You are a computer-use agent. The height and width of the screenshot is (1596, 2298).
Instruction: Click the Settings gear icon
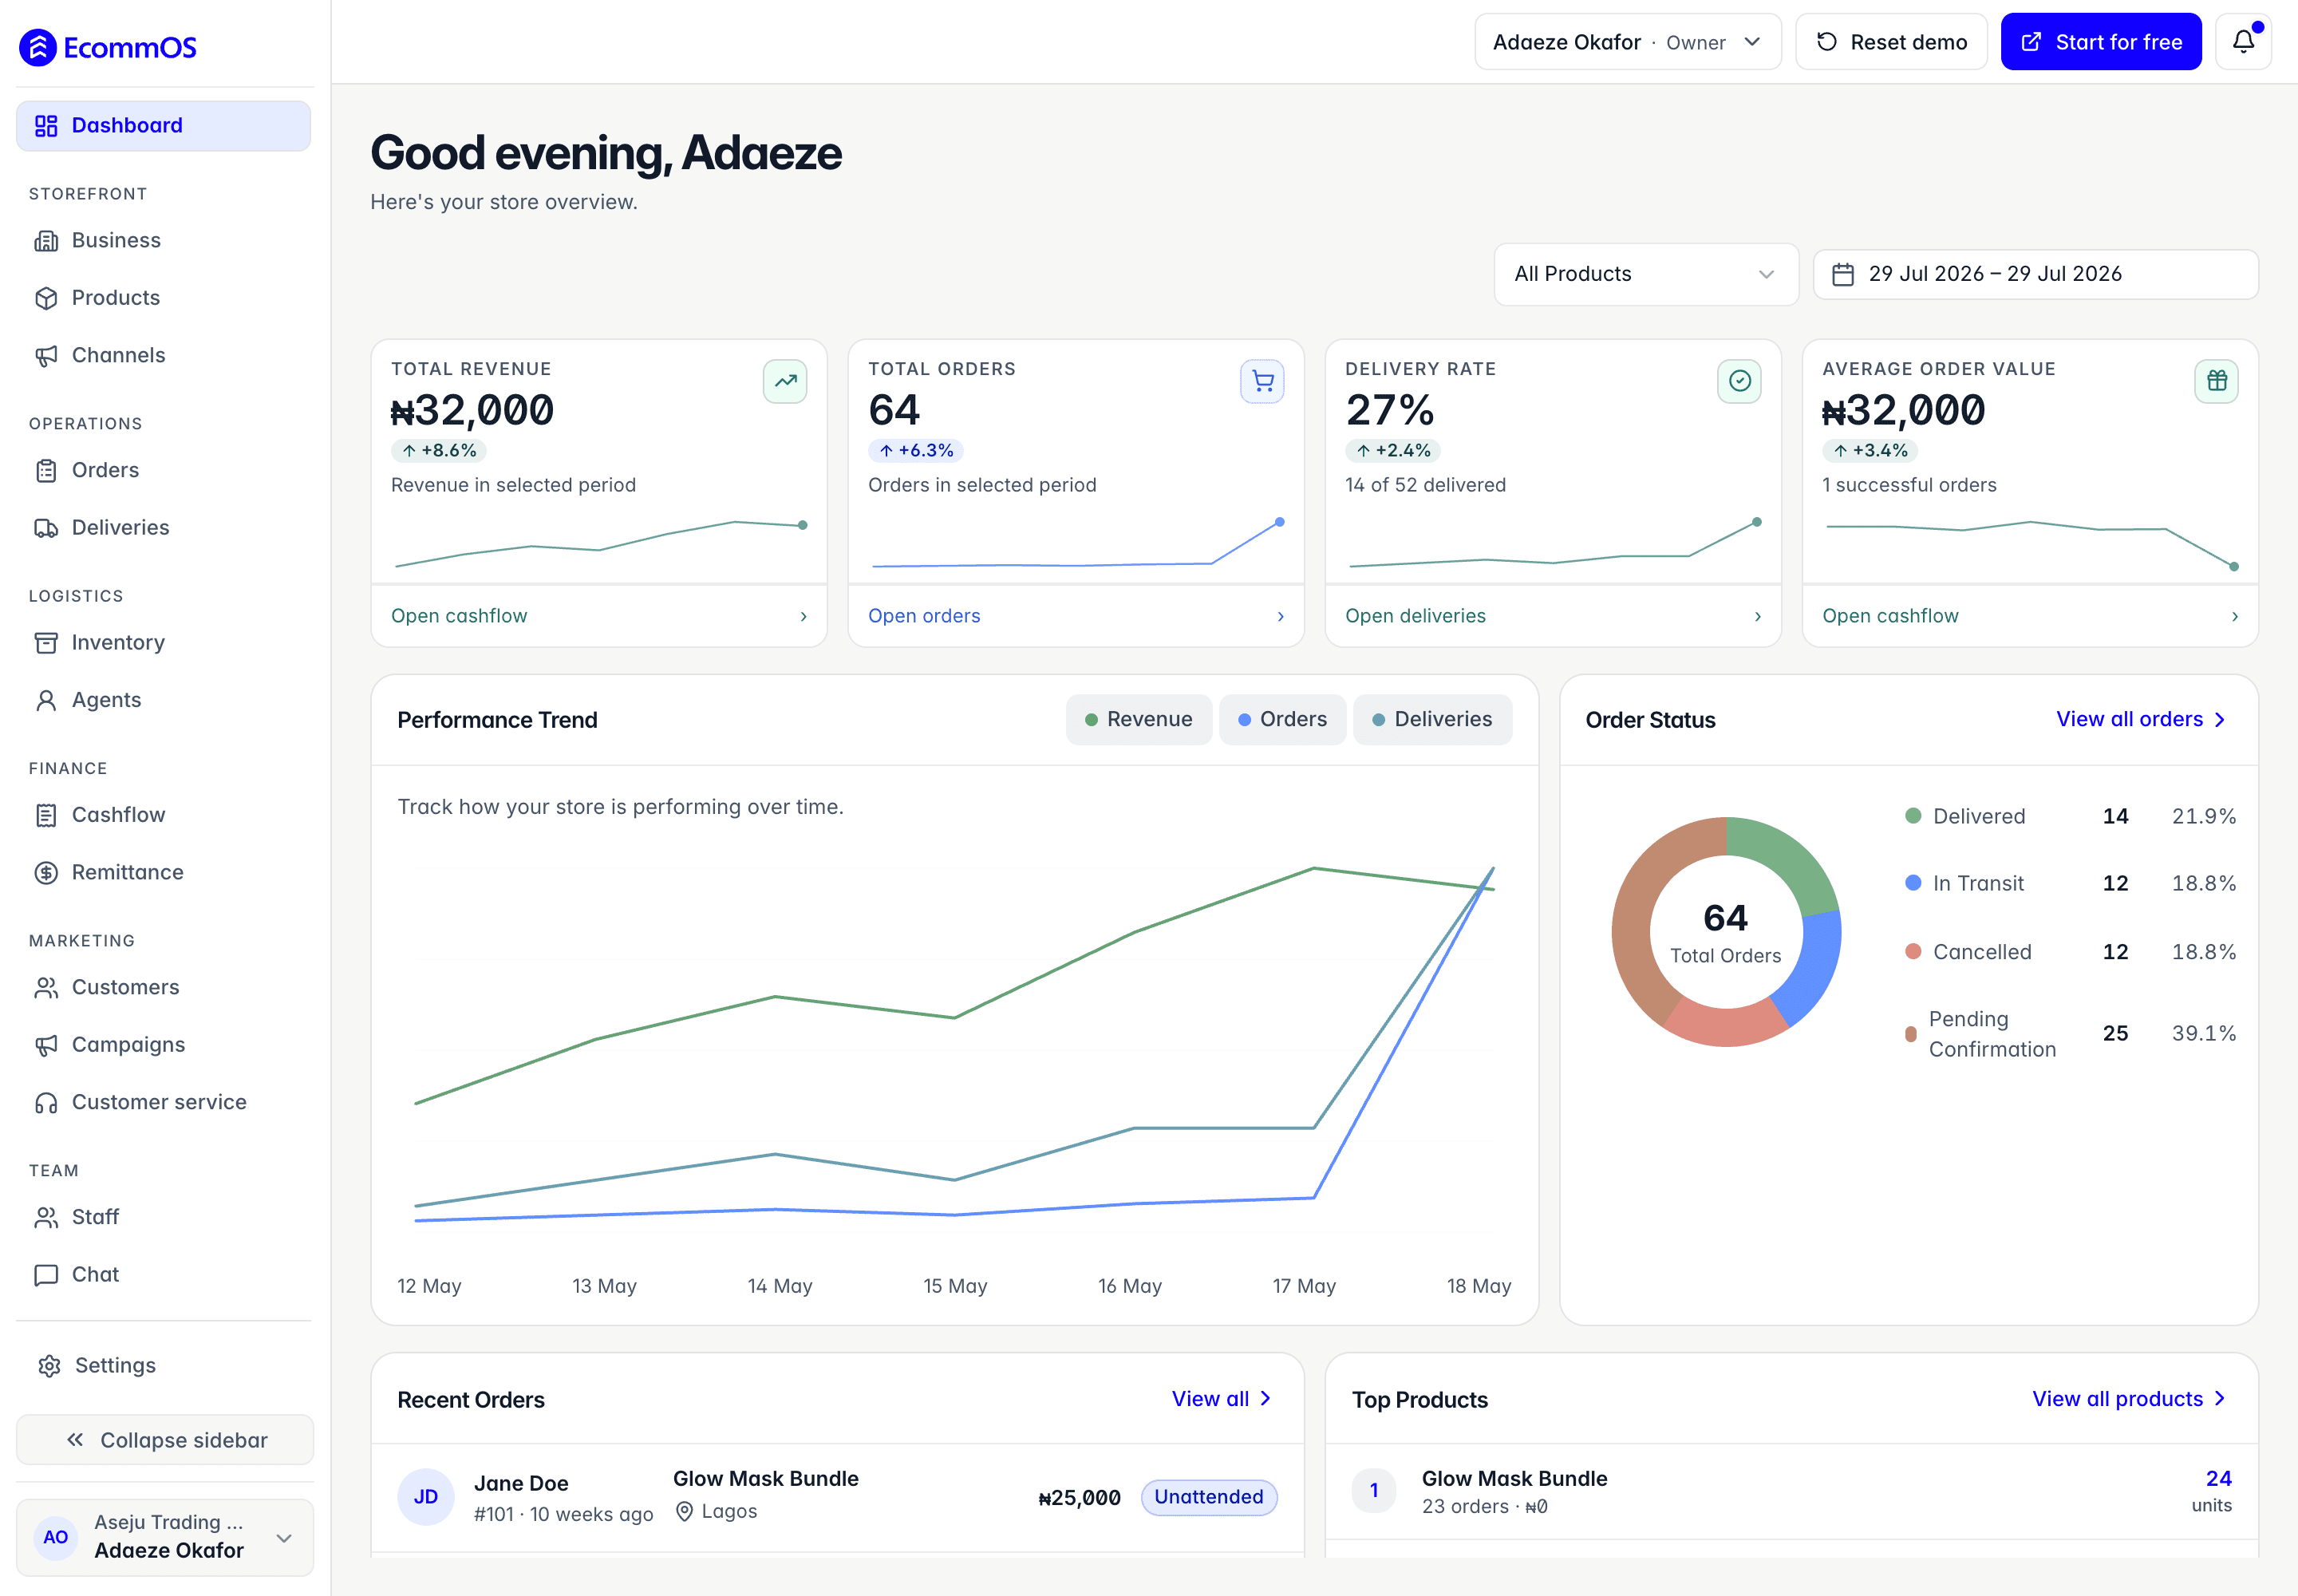(x=49, y=1366)
